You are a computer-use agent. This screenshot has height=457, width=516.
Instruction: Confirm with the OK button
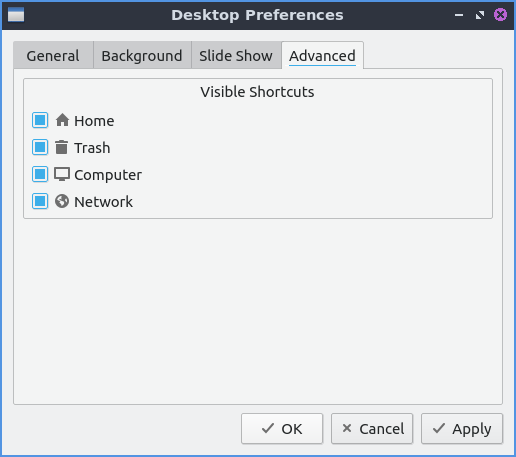[x=282, y=429]
